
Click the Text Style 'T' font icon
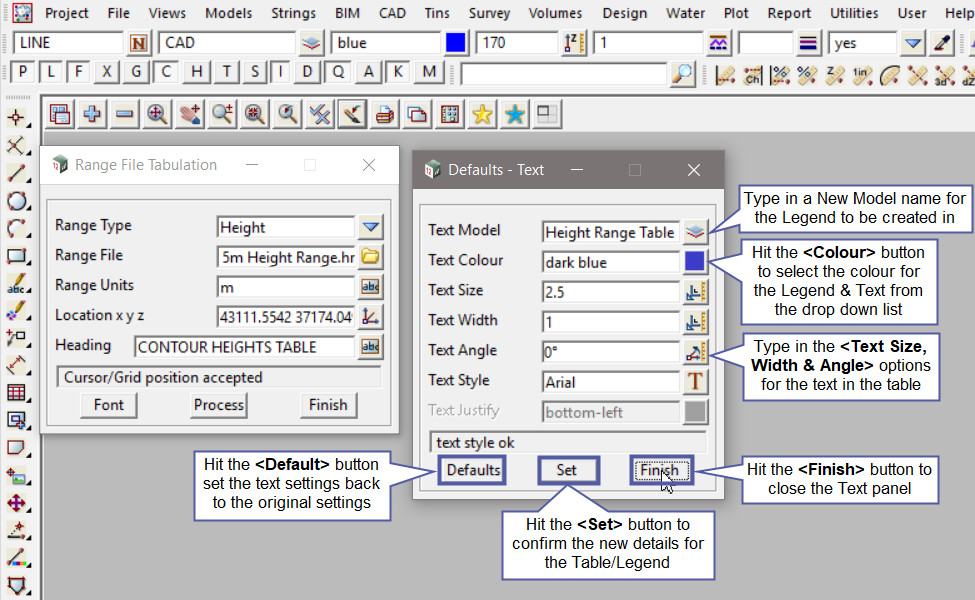tap(695, 381)
